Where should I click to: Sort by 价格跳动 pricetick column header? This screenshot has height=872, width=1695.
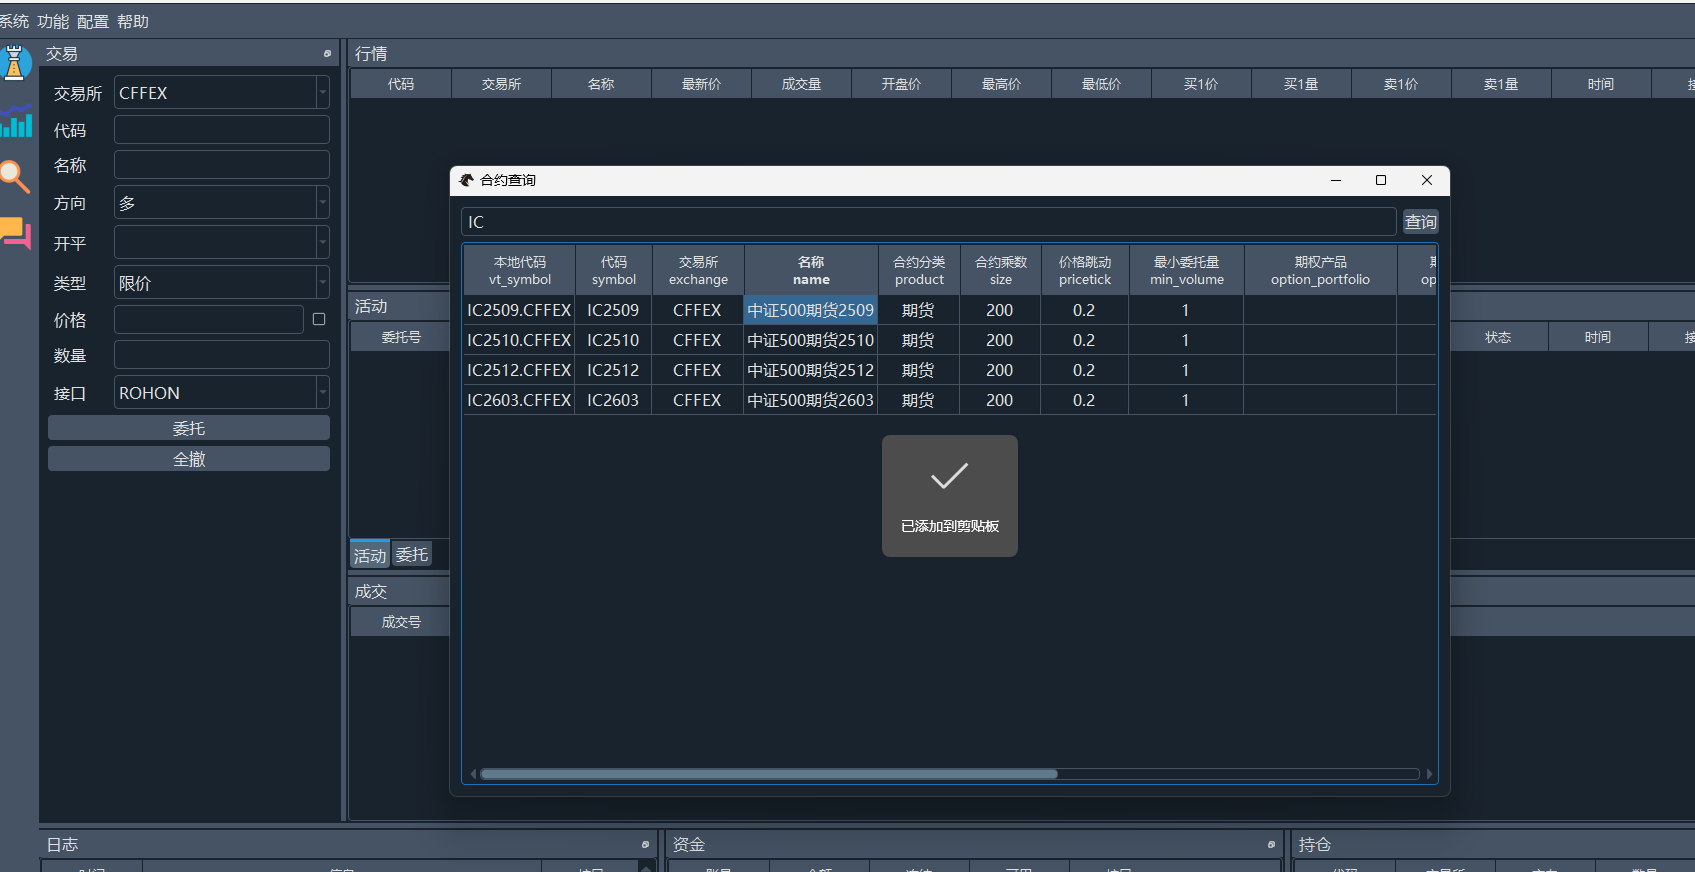(1085, 270)
